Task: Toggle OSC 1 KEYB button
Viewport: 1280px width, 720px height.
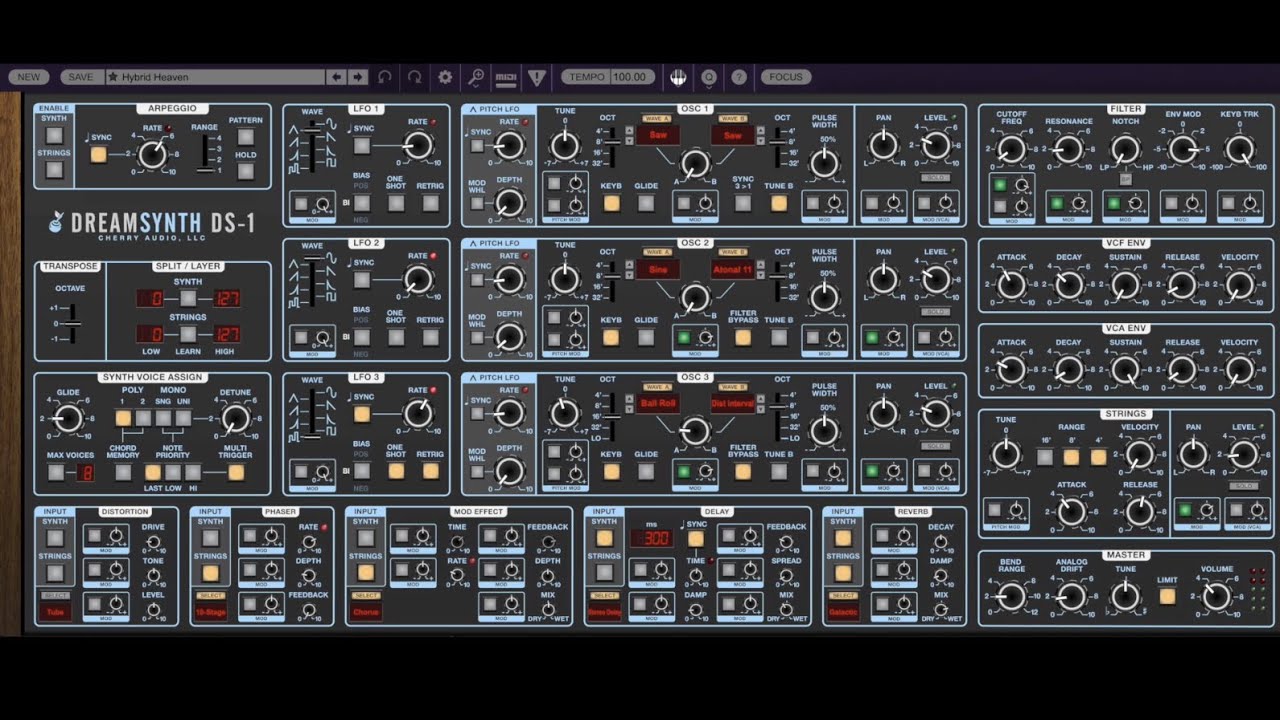Action: (610, 203)
